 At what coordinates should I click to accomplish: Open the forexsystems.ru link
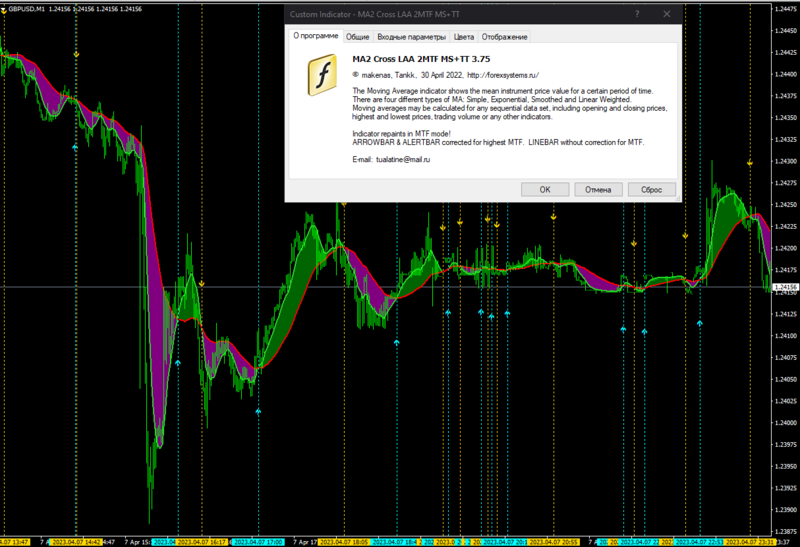(x=503, y=75)
